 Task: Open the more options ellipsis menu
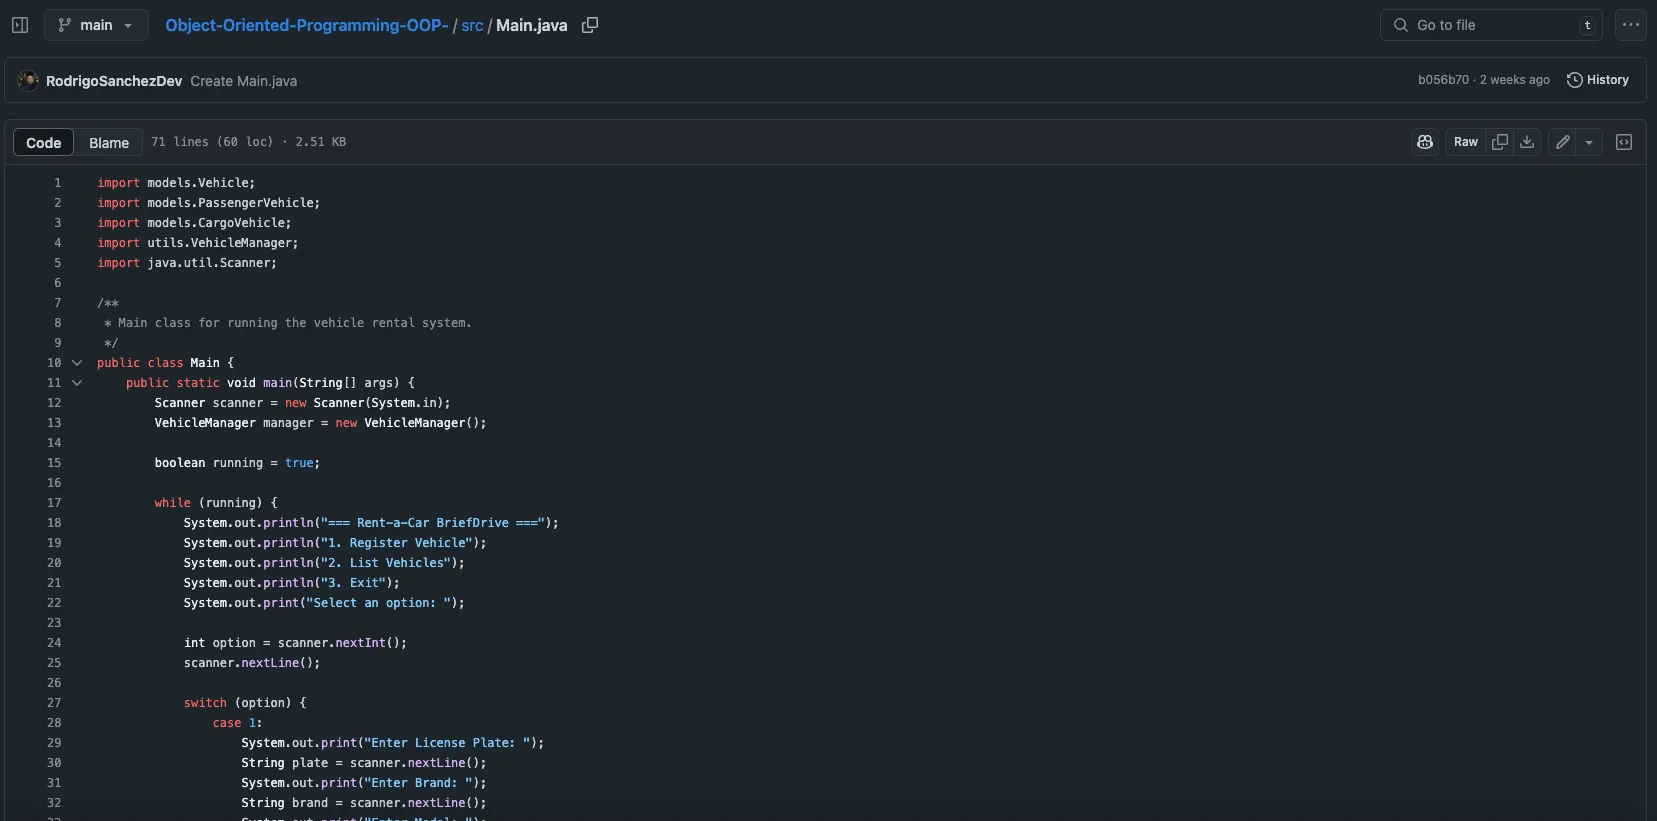1631,25
